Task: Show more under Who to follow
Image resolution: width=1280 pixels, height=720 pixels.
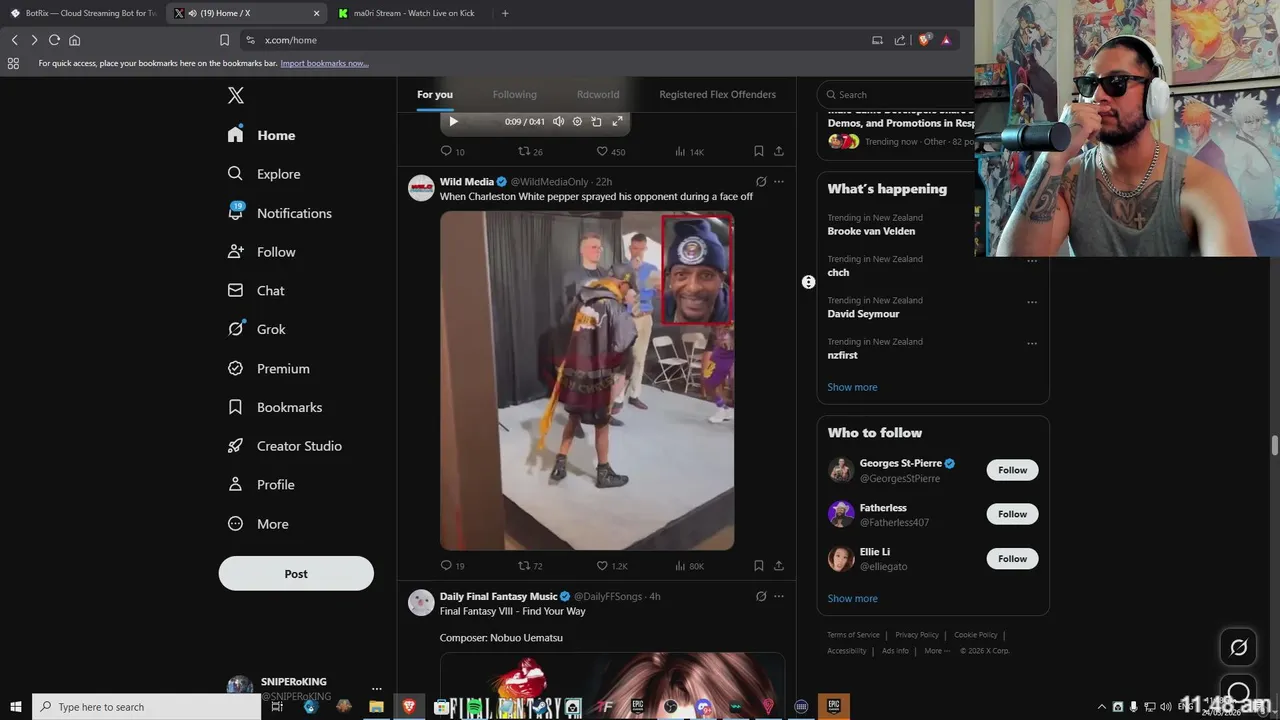Action: pos(852,598)
